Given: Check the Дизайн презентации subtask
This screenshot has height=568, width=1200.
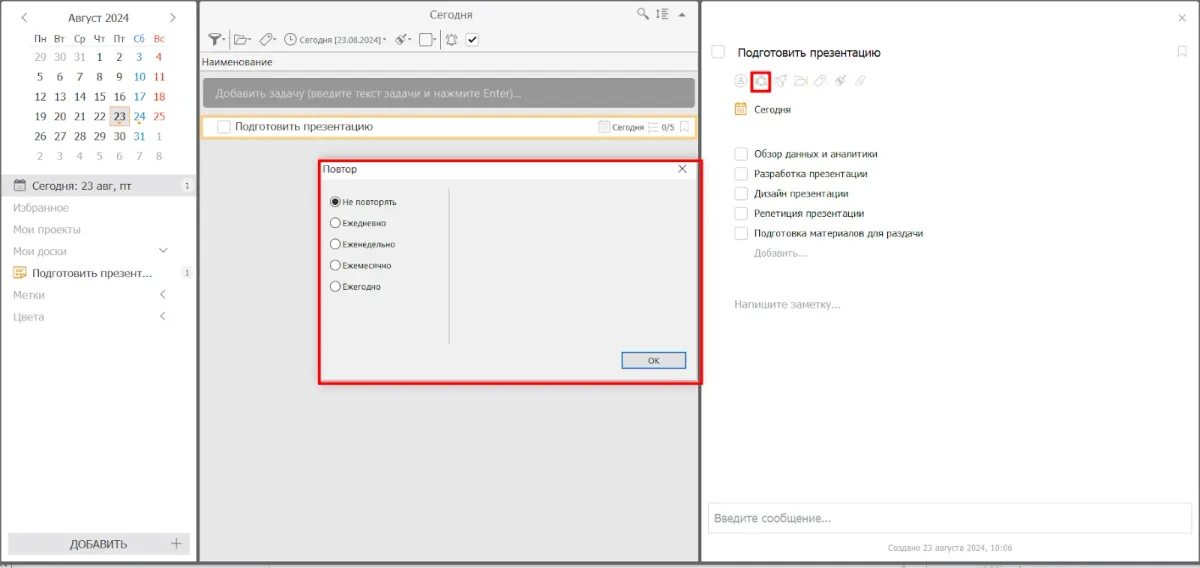Looking at the screenshot, I should coord(741,194).
